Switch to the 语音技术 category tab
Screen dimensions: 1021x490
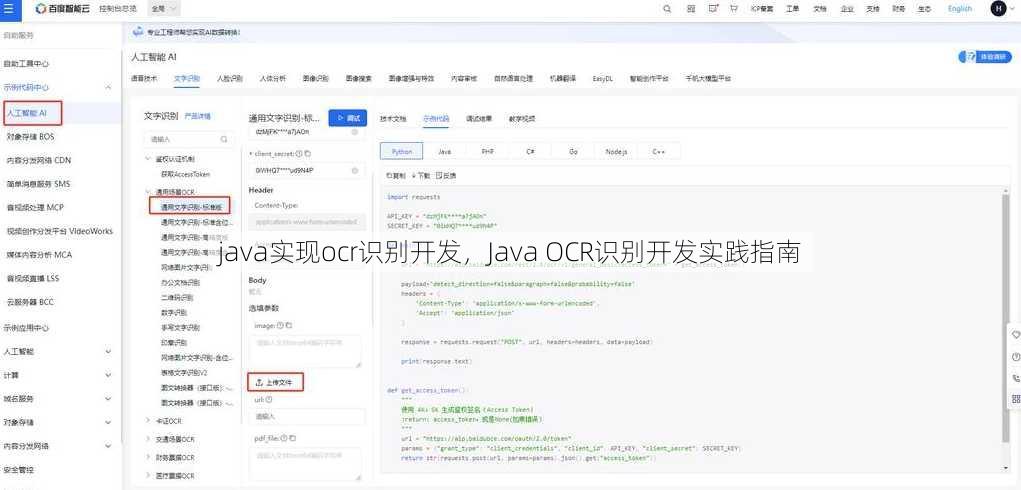pyautogui.click(x=144, y=78)
